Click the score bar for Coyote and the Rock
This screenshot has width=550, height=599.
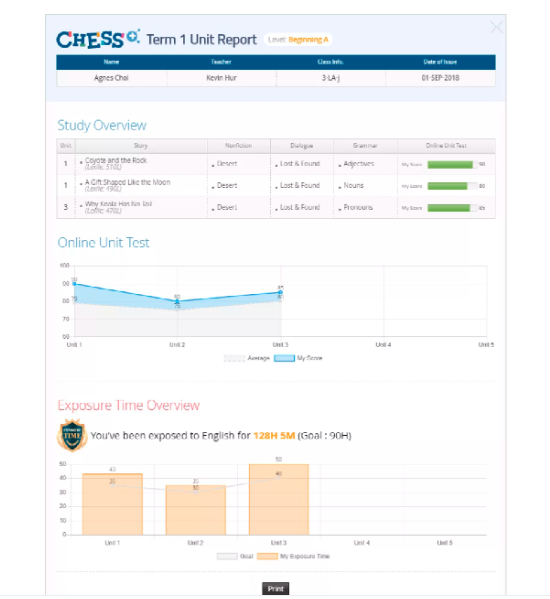click(x=452, y=164)
